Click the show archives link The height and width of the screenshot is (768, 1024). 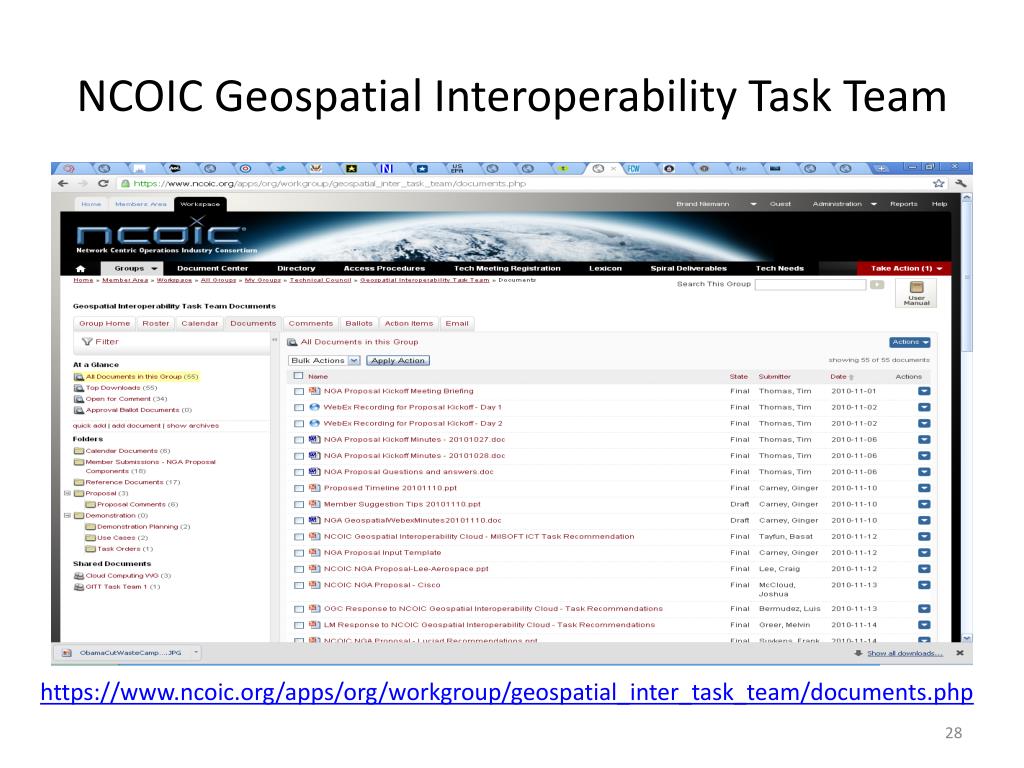[x=193, y=426]
